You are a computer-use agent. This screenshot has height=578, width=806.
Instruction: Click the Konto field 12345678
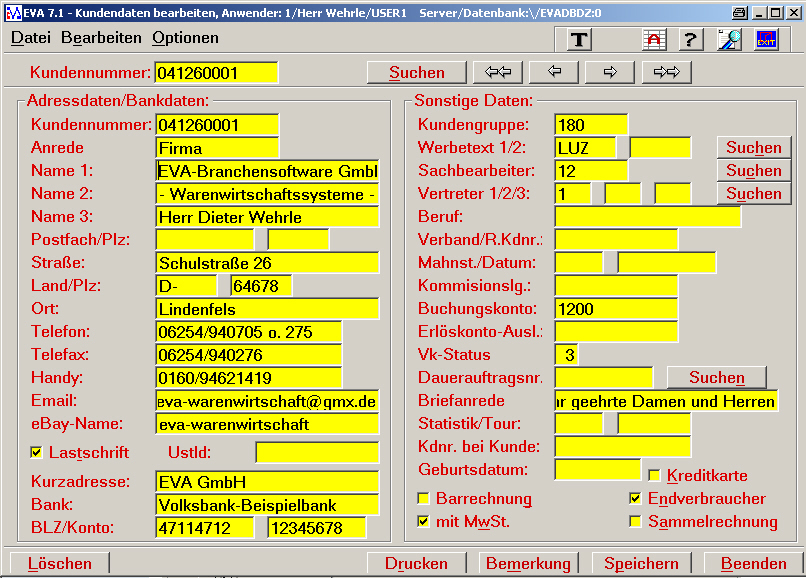pyautogui.click(x=317, y=528)
